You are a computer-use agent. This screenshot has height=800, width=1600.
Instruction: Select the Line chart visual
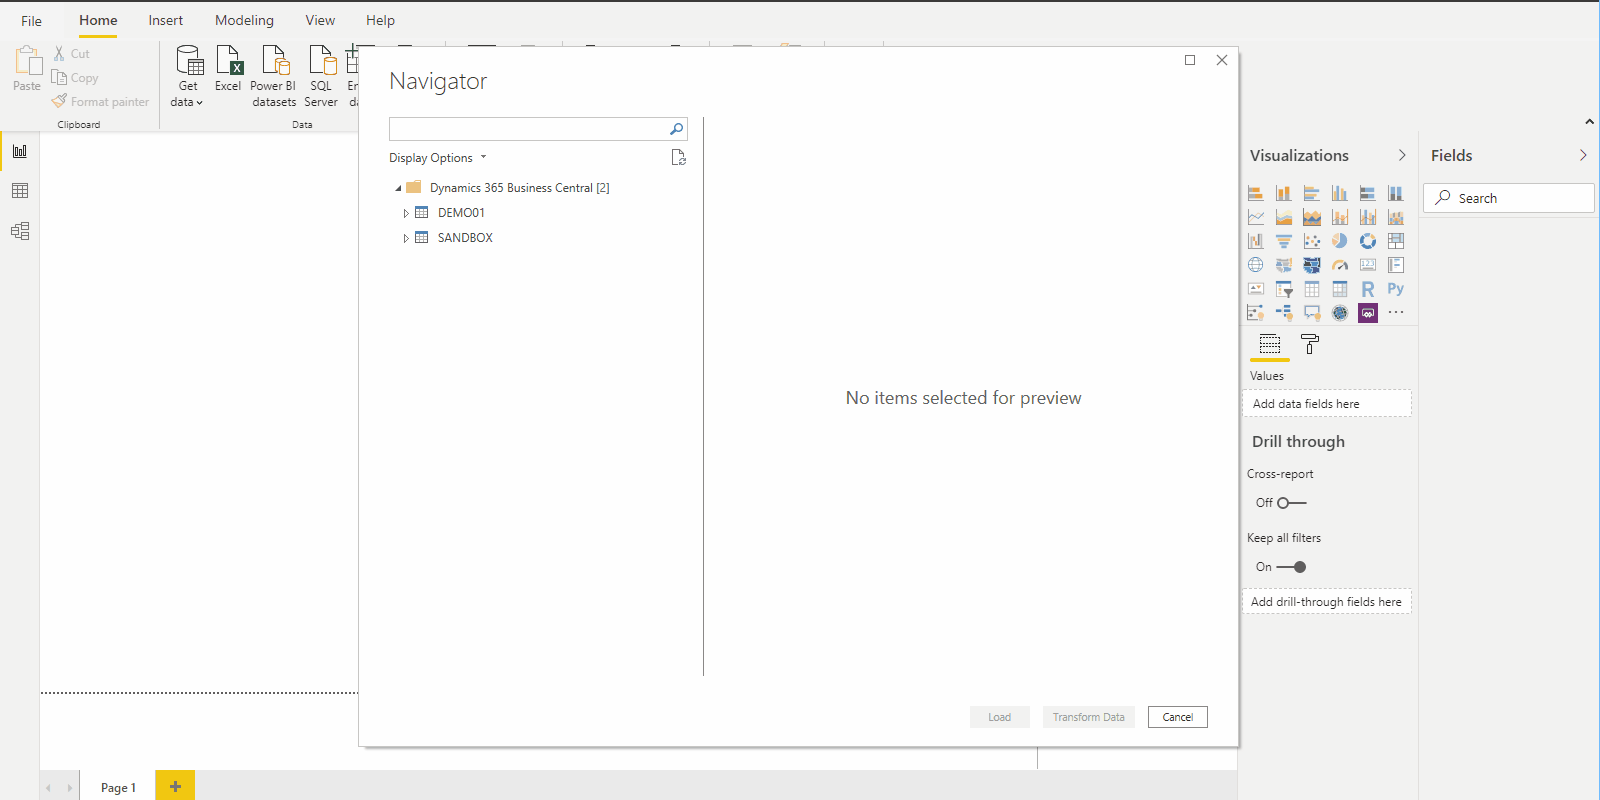tap(1256, 217)
